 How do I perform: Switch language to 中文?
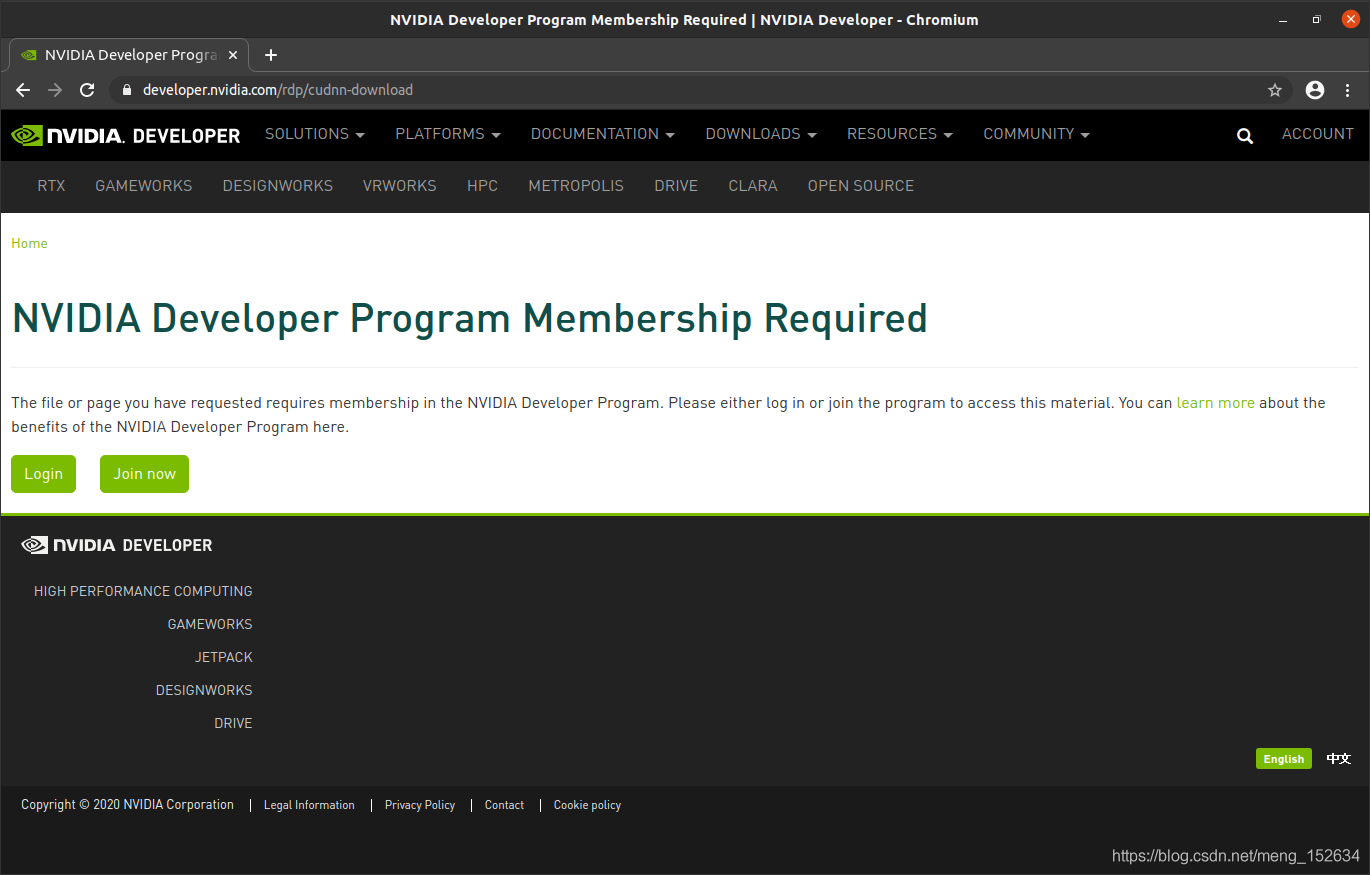(x=1339, y=759)
